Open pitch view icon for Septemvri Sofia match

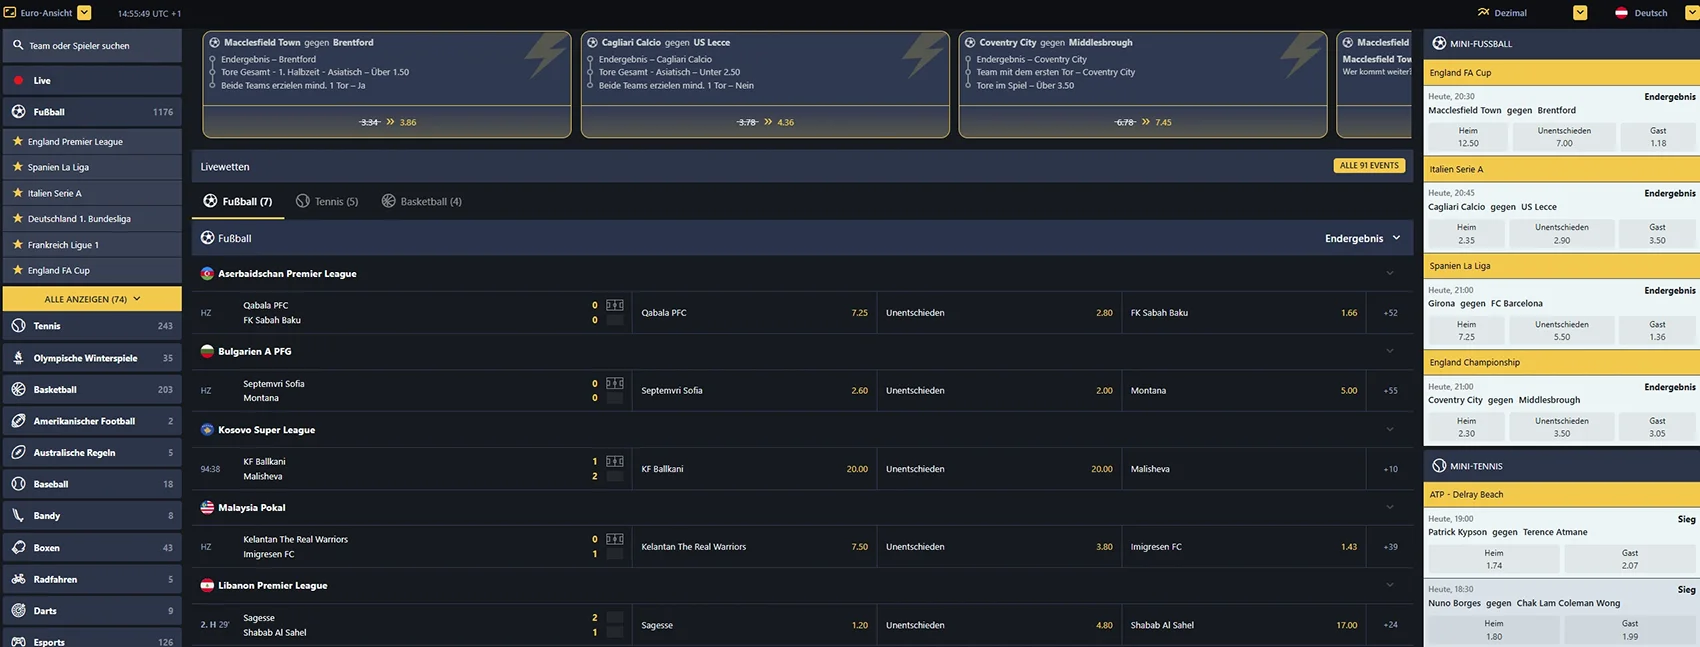click(614, 383)
